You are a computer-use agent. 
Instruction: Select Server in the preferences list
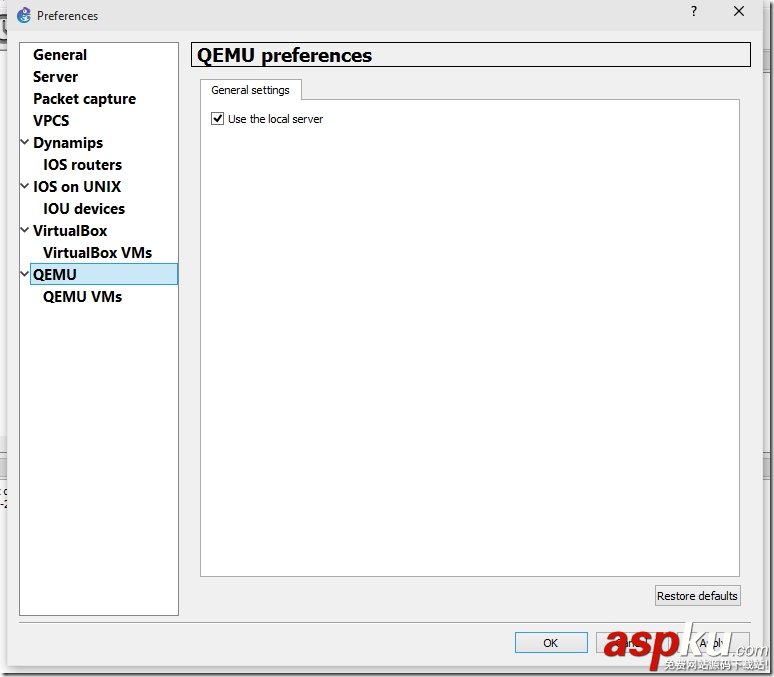click(55, 77)
